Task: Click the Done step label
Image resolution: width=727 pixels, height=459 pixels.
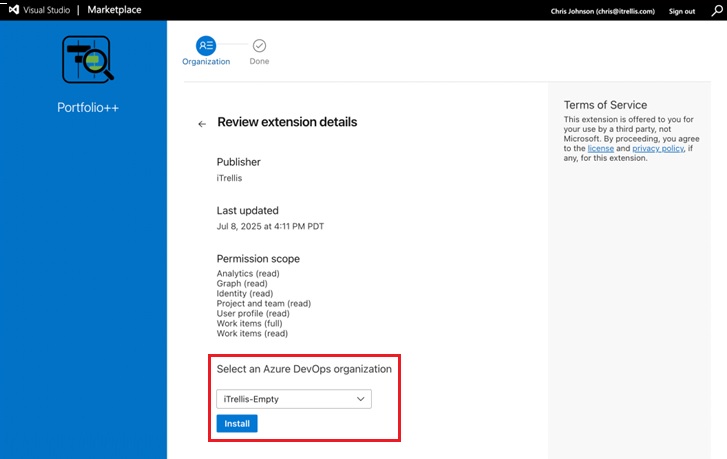Action: point(259,61)
